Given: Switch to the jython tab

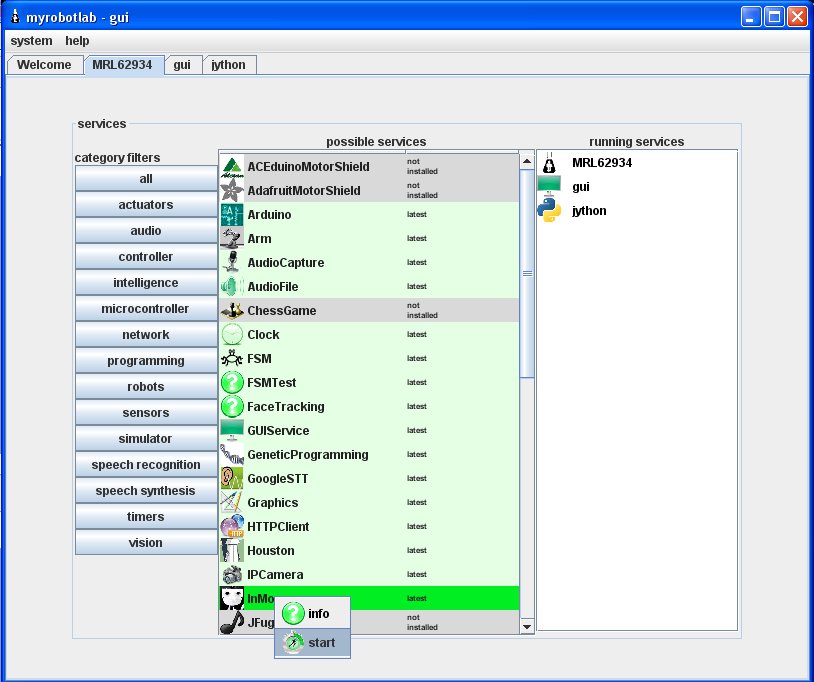Looking at the screenshot, I should [230, 65].
